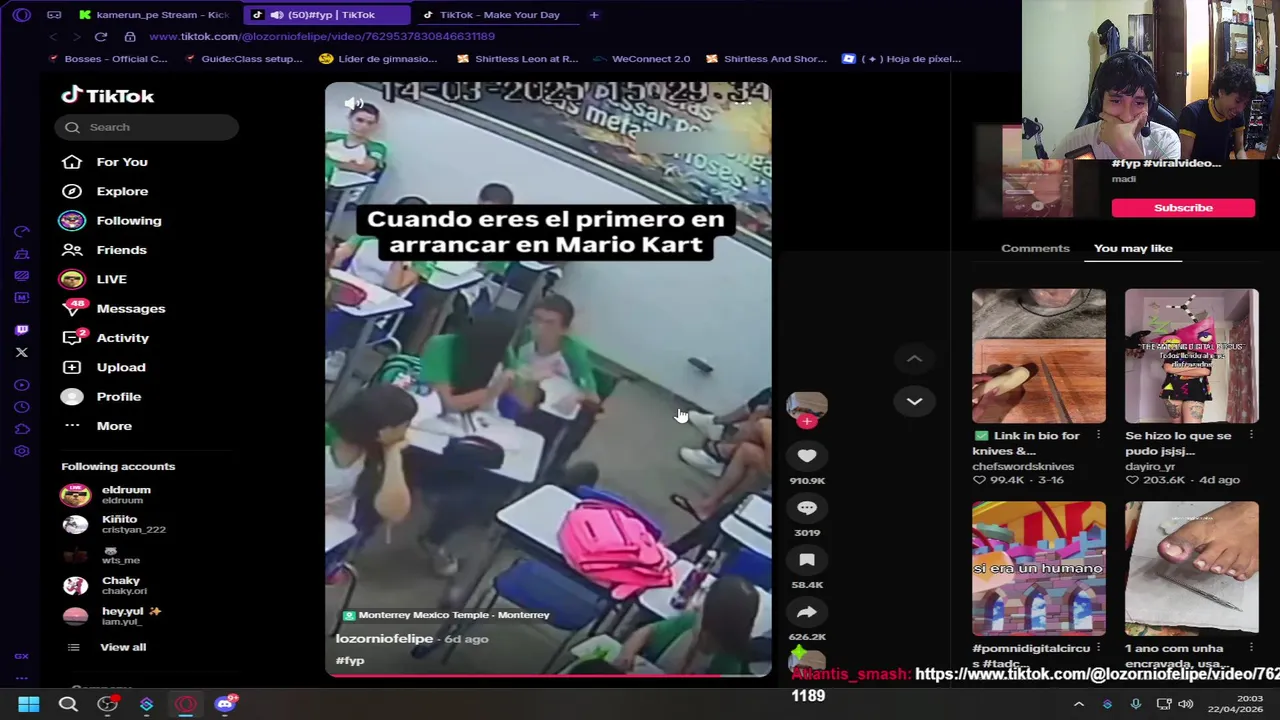Open options for '#pomnidigitalcircus' video
Image resolution: width=1280 pixels, height=720 pixels.
(x=1098, y=648)
